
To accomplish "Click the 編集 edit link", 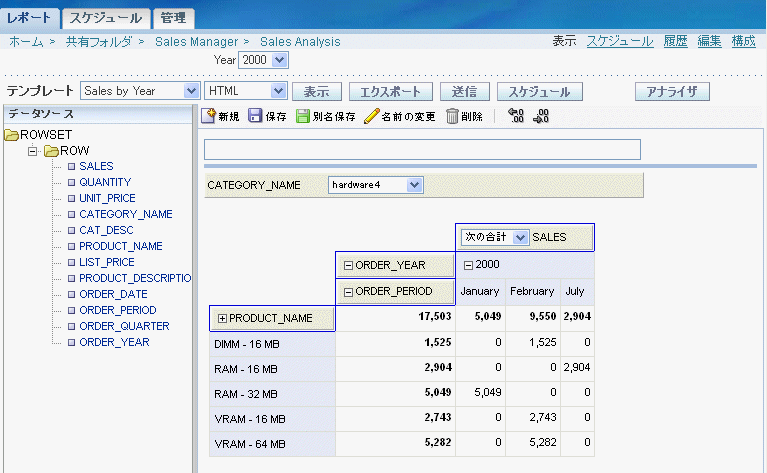I will point(709,41).
